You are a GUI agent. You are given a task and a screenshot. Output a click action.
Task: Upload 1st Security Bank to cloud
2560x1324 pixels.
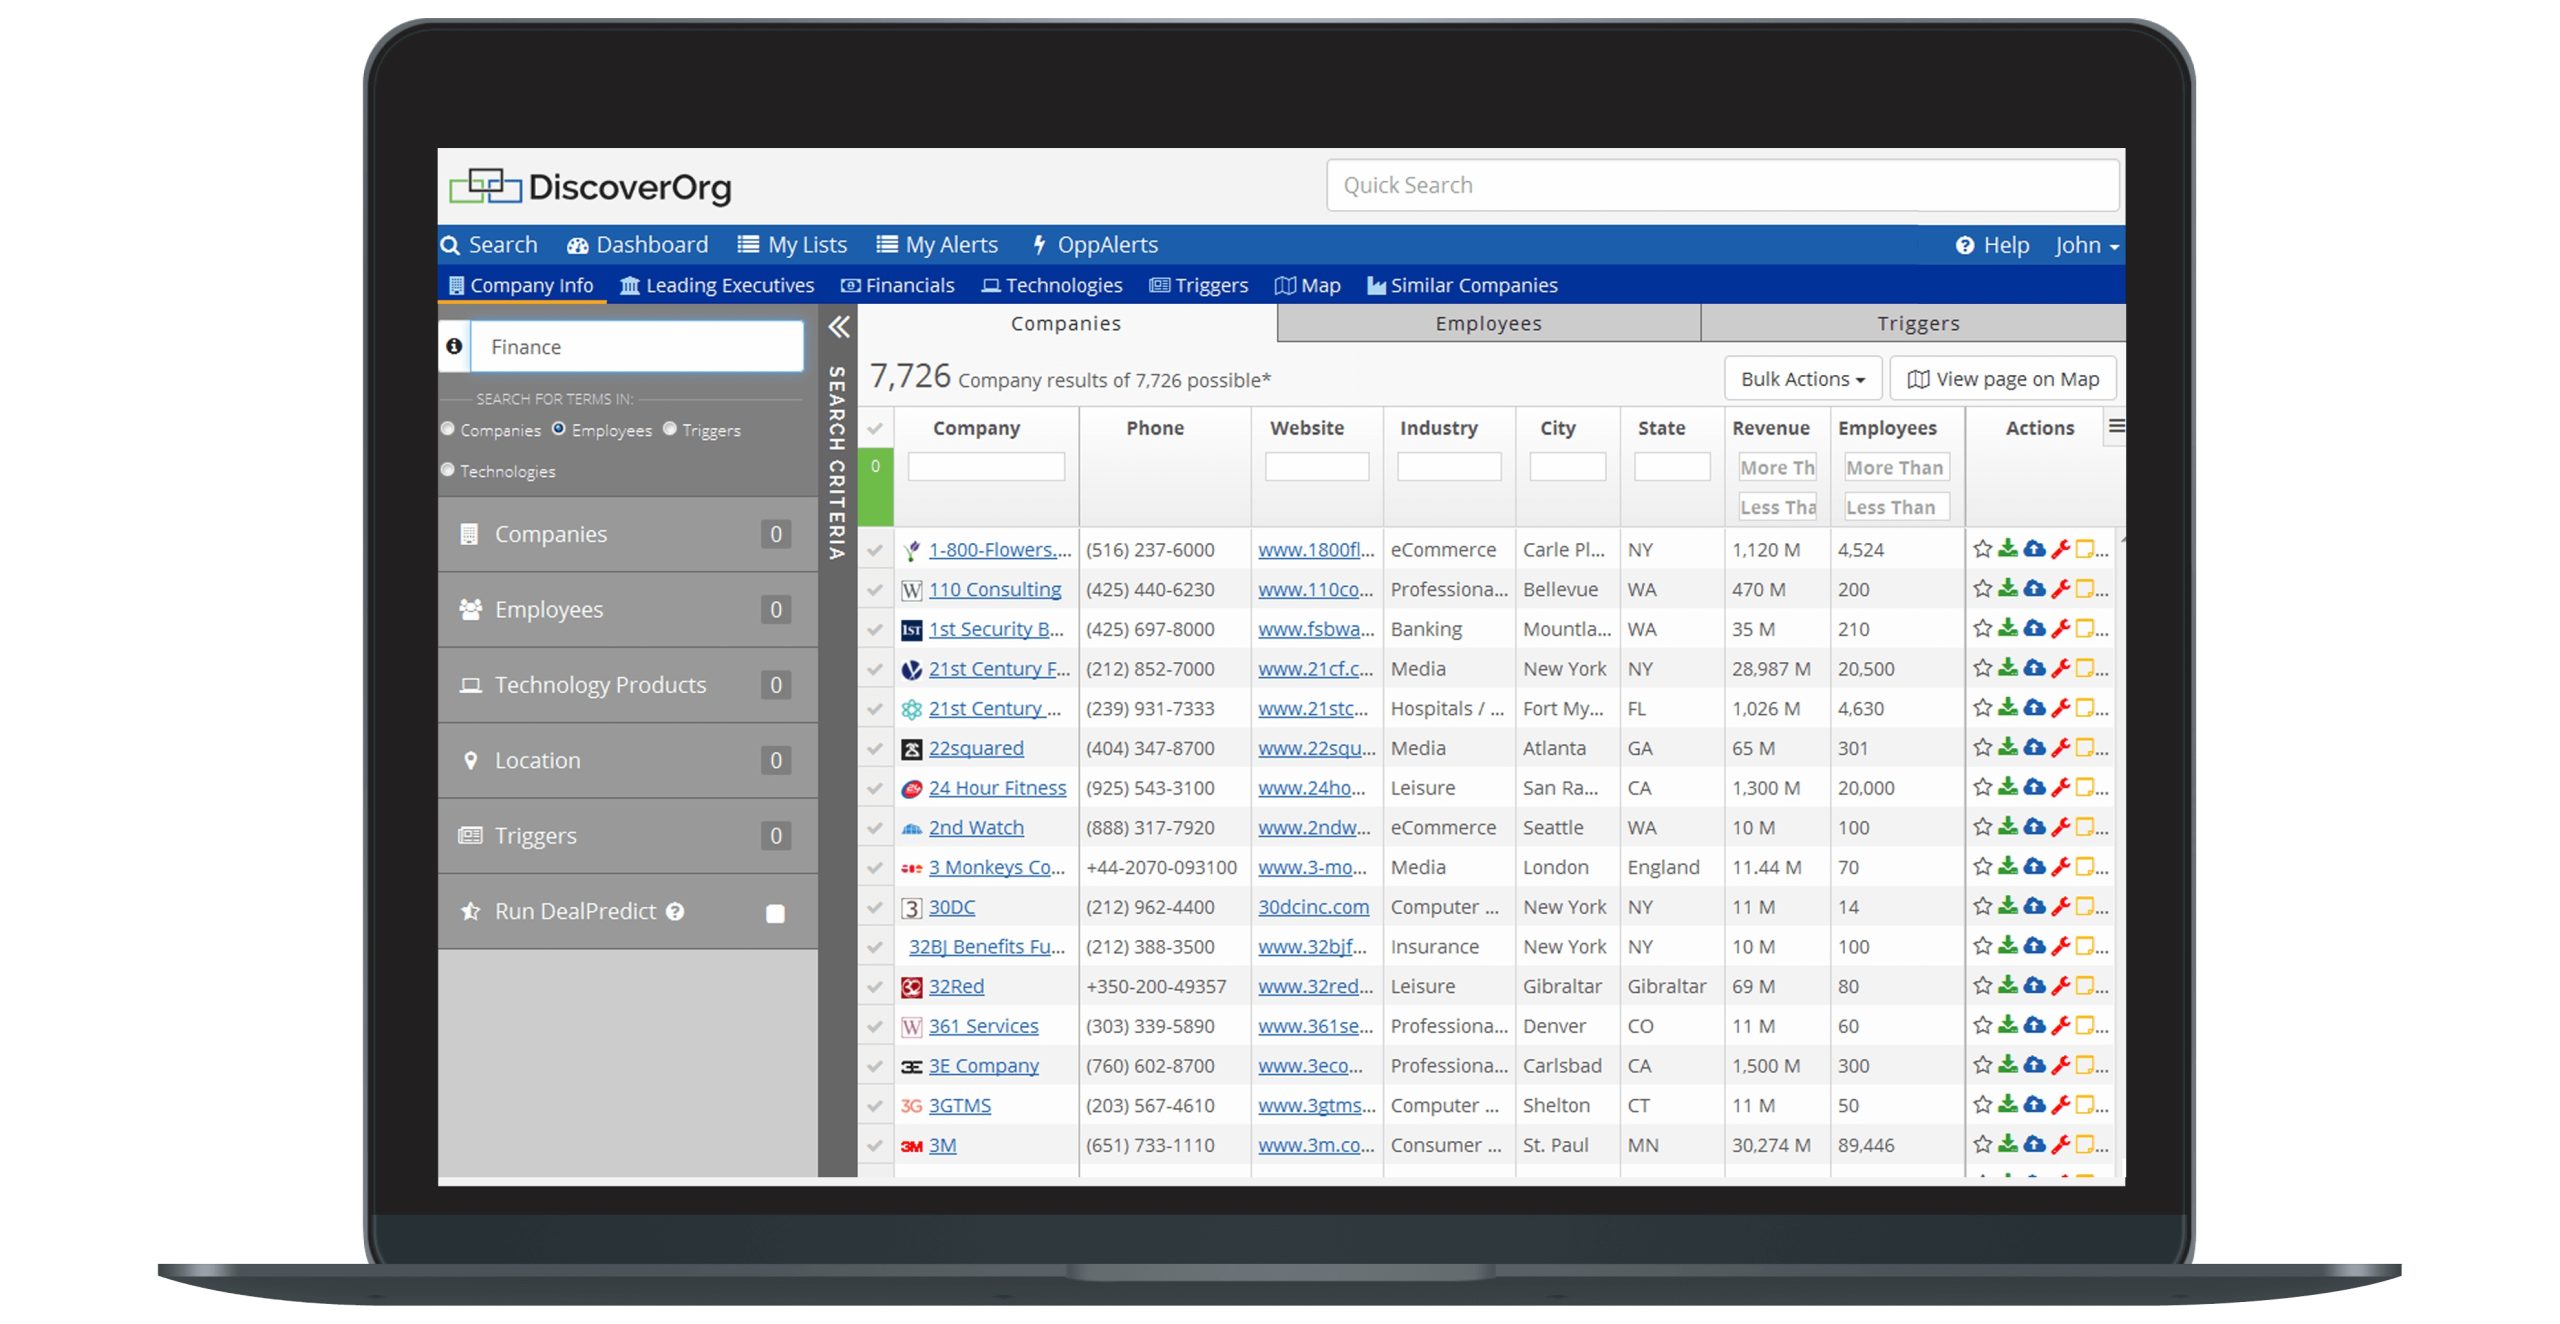2034,629
